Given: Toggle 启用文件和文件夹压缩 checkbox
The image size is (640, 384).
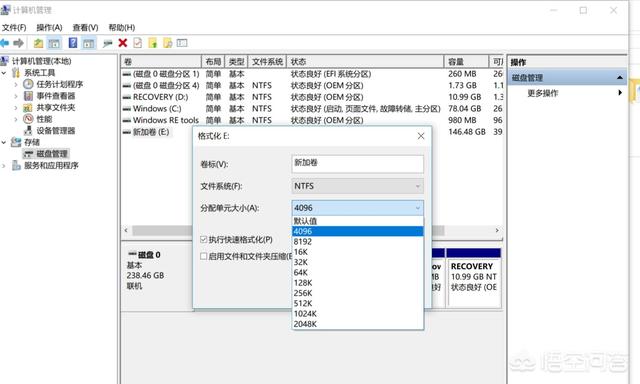Looking at the screenshot, I should tap(203, 256).
